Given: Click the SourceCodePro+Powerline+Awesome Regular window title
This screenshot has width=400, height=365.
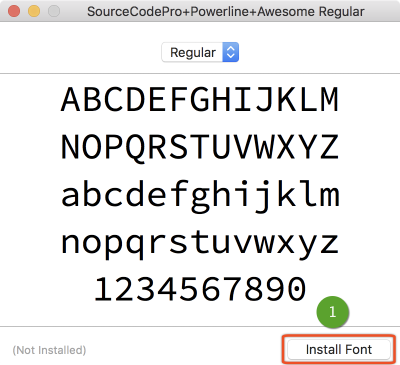Looking at the screenshot, I should (226, 12).
